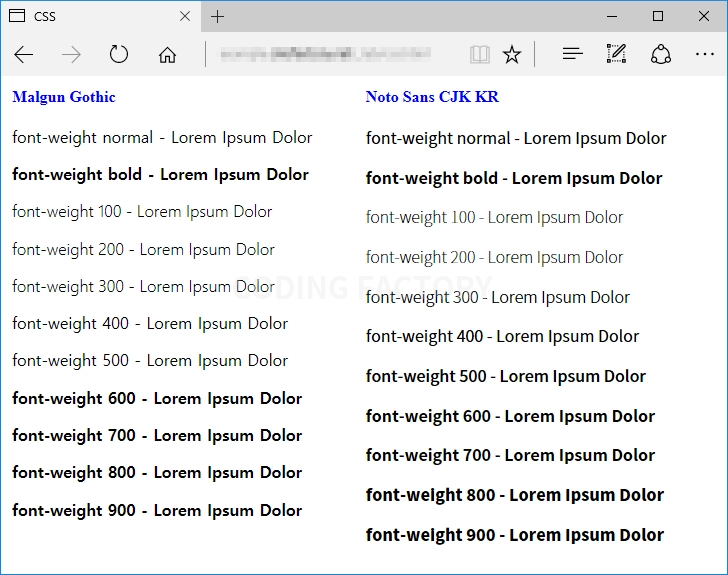
Task: Open the Hub lines icon
Action: [x=572, y=54]
